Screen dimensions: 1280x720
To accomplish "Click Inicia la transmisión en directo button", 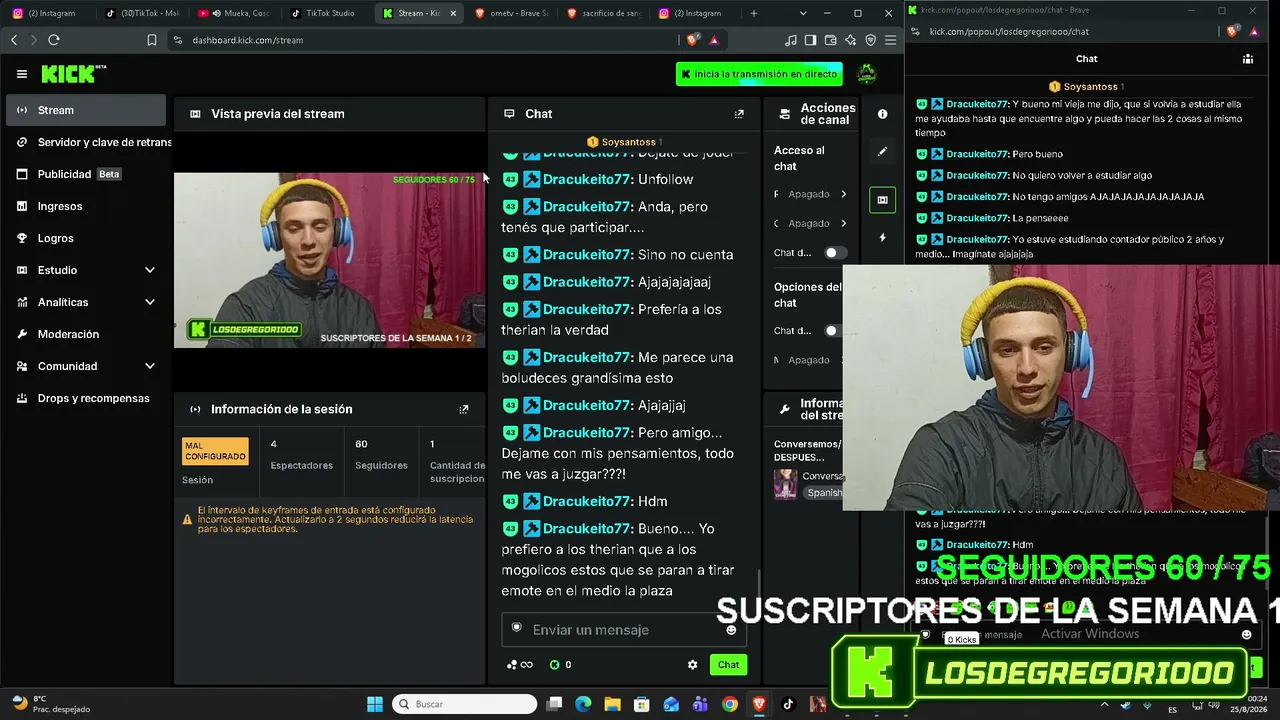I will tap(759, 74).
